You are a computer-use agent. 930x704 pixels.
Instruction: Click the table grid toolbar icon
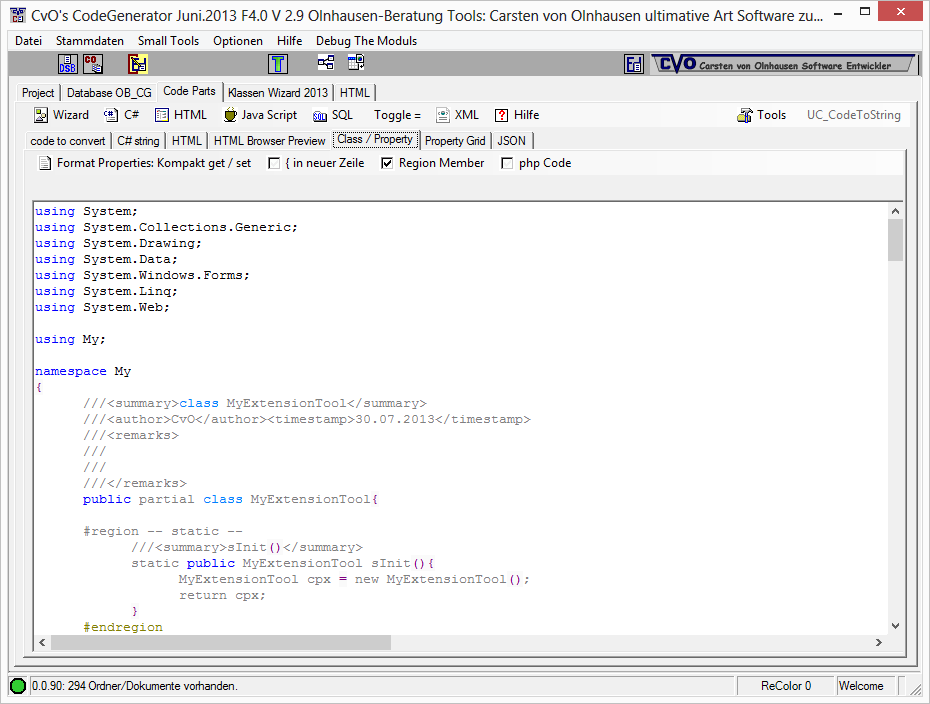[x=356, y=62]
